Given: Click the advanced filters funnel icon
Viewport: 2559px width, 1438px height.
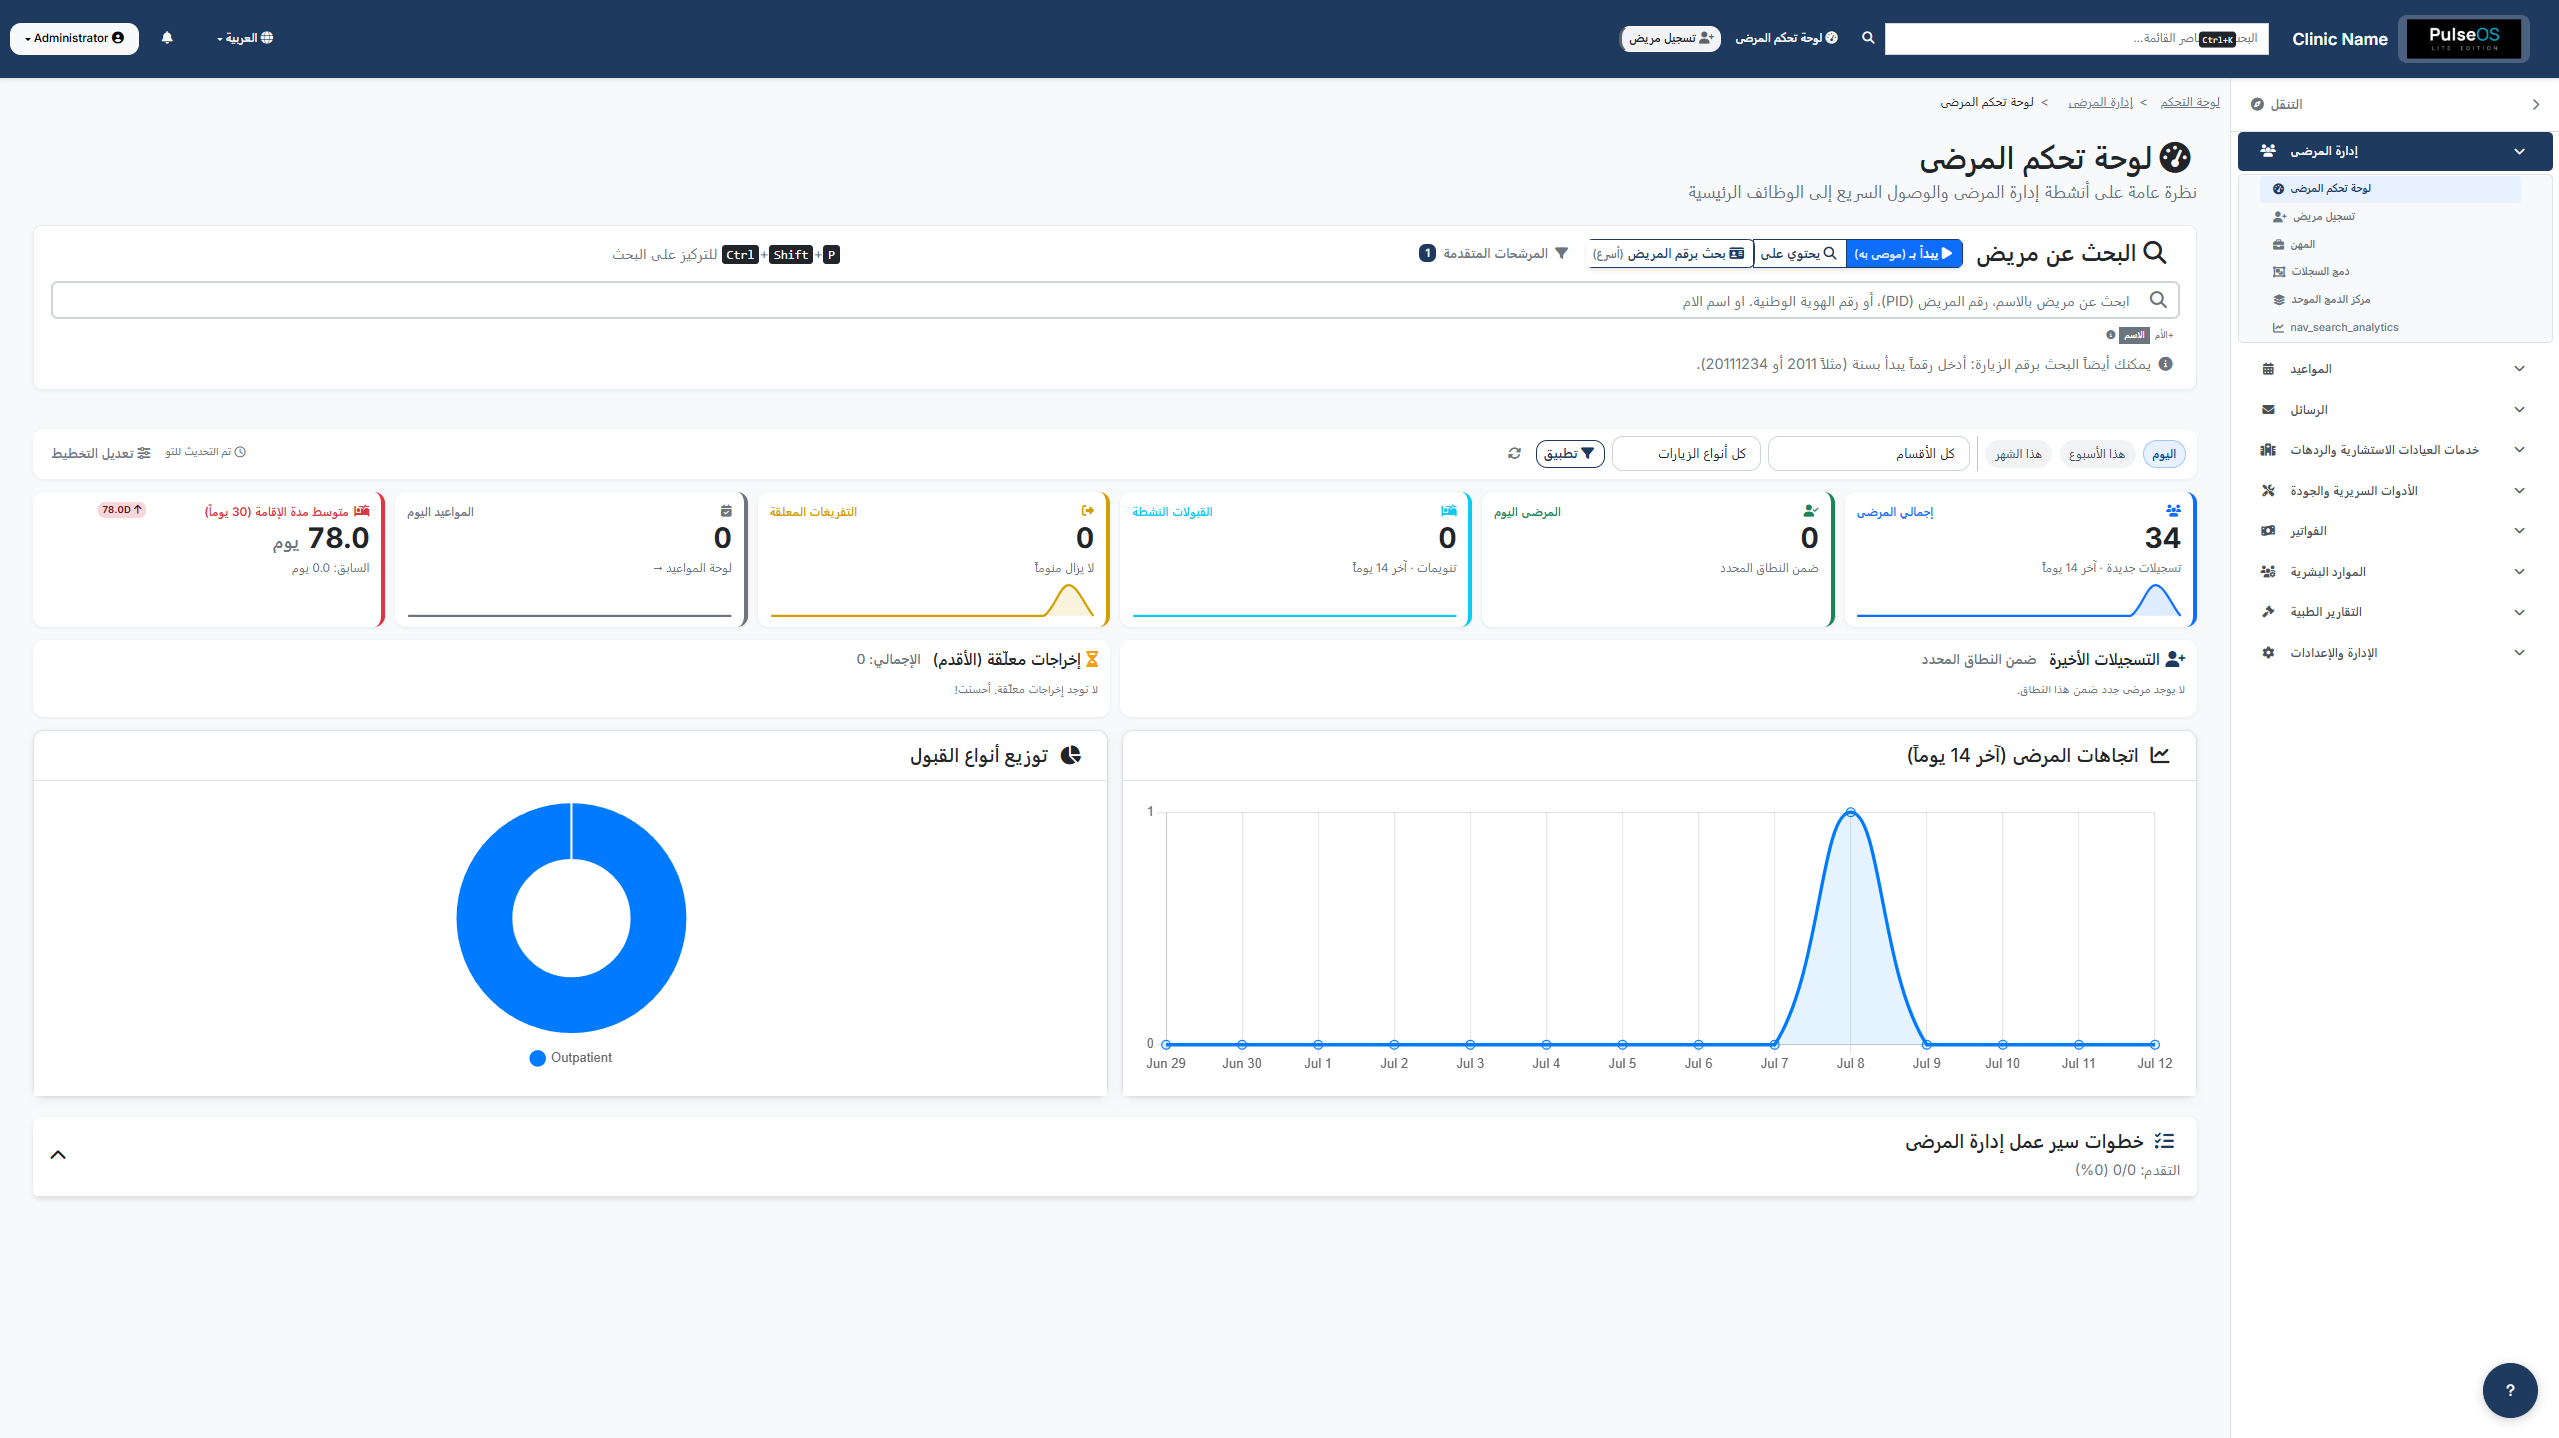Looking at the screenshot, I should (1561, 254).
